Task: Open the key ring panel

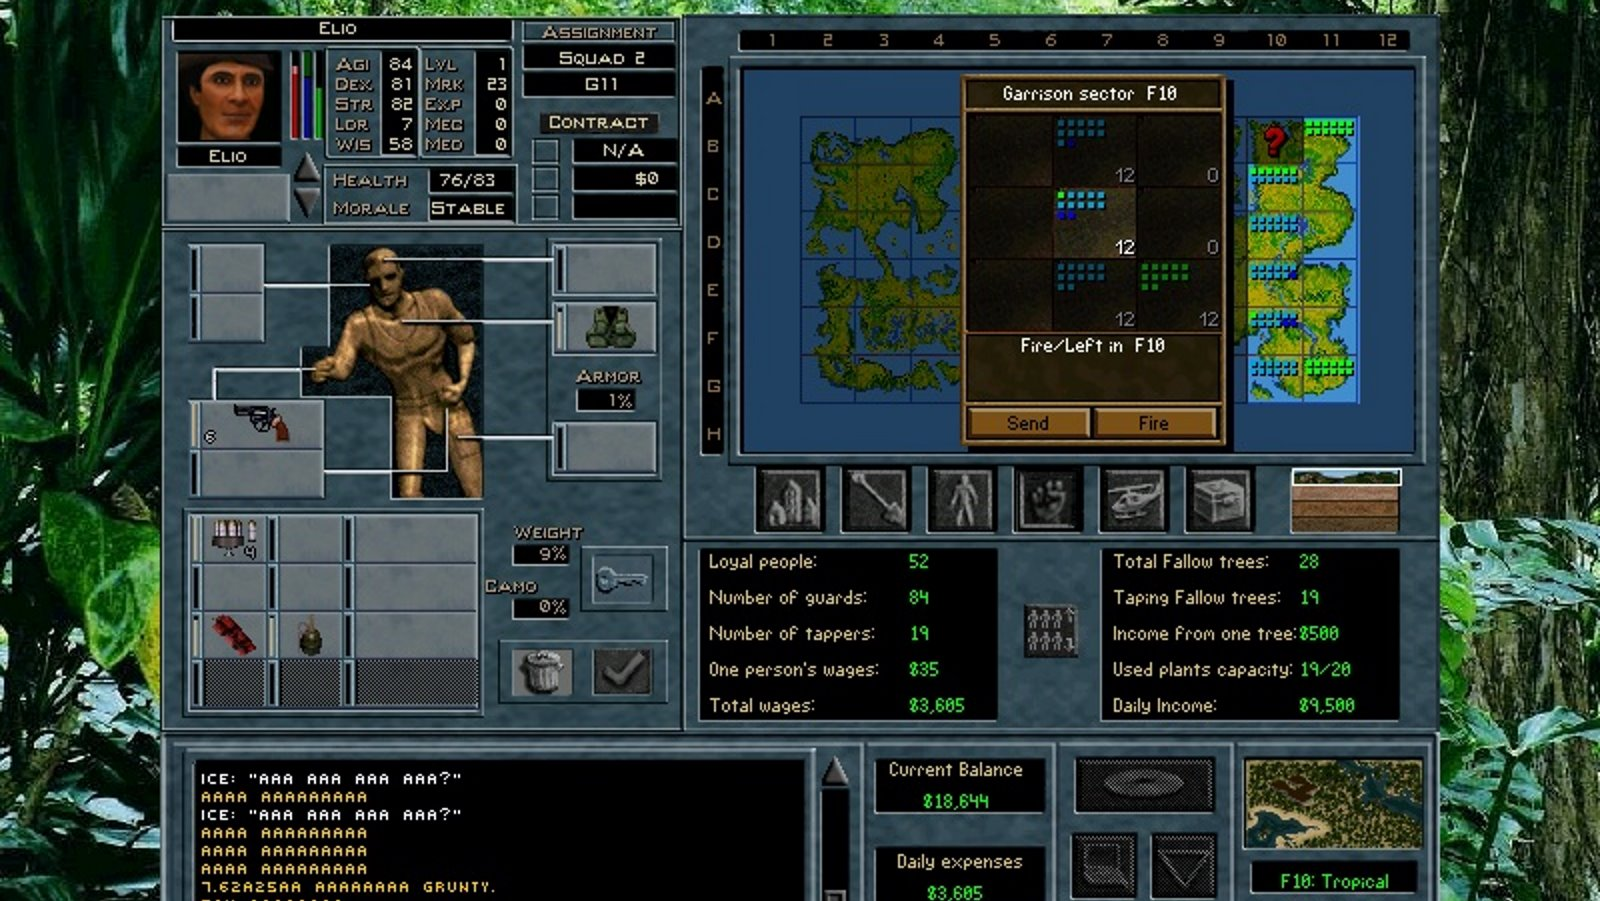Action: coord(622,579)
